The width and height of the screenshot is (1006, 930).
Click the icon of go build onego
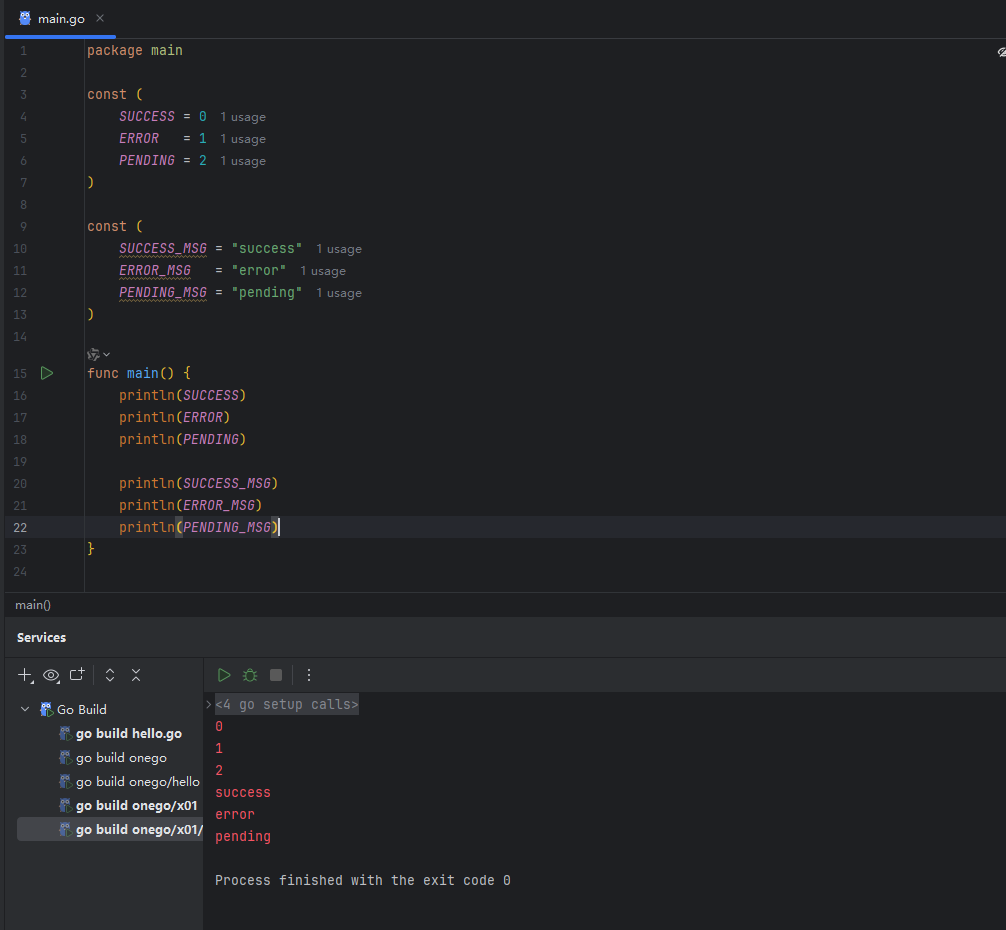(65, 757)
